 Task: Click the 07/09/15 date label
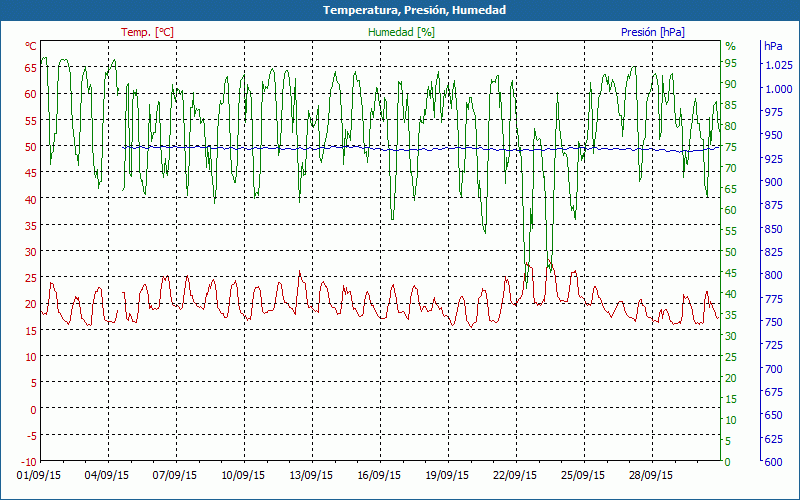coord(174,475)
